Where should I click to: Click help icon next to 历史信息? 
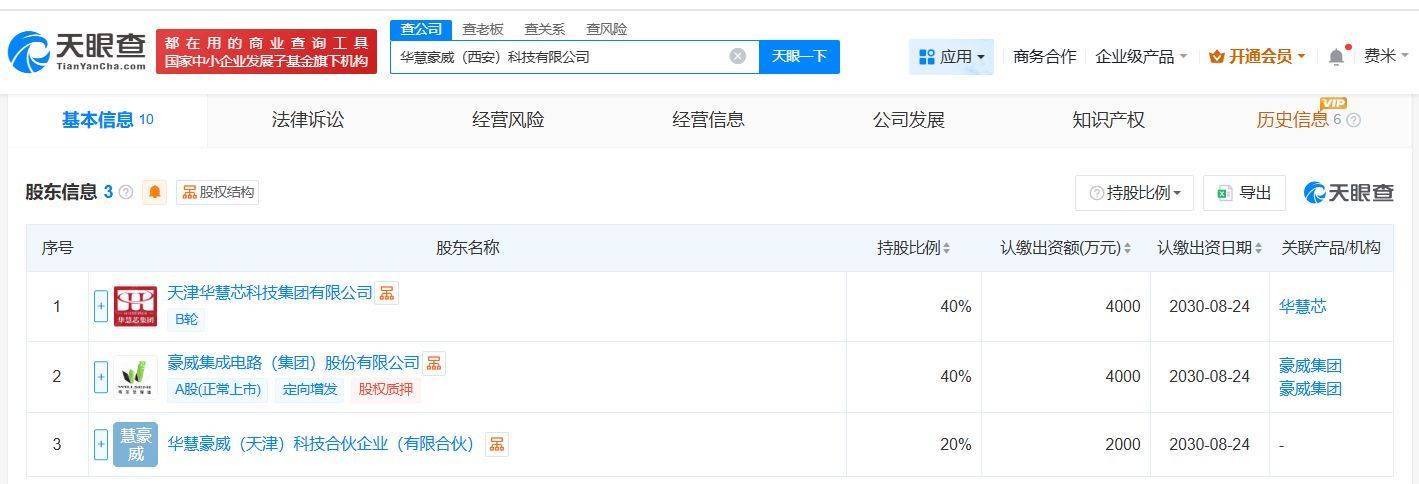[x=1354, y=121]
